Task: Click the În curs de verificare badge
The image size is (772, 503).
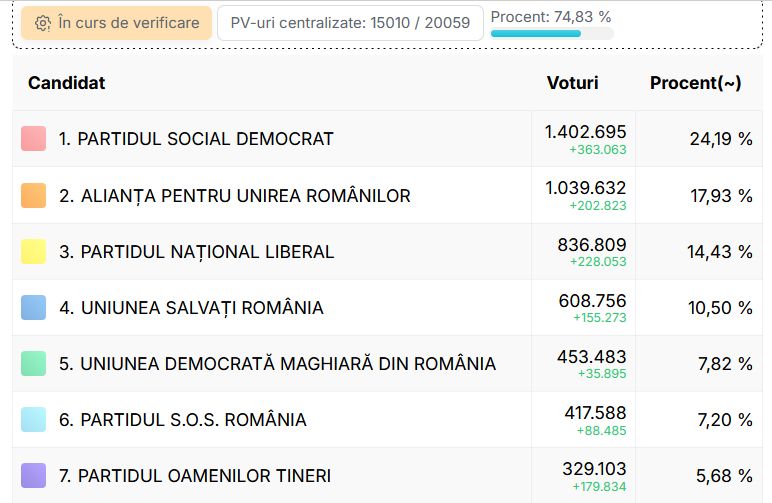Action: pyautogui.click(x=116, y=23)
